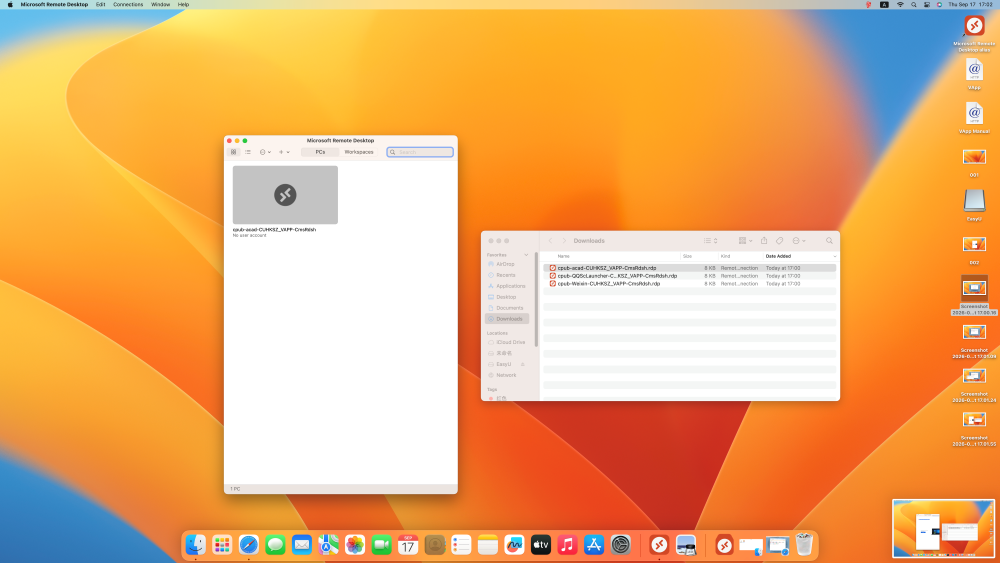Toggle the Date Added sort direction chevron
1000x563 pixels.
click(x=834, y=256)
